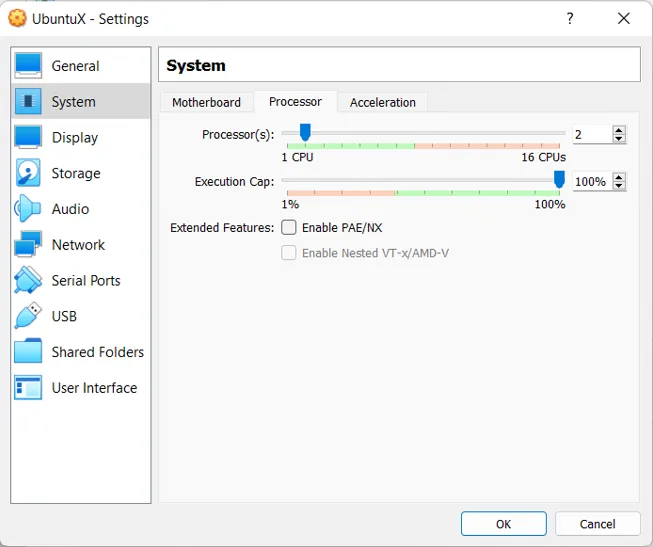Decrease execution cap with down arrow
The width and height of the screenshot is (653, 547).
pos(619,185)
